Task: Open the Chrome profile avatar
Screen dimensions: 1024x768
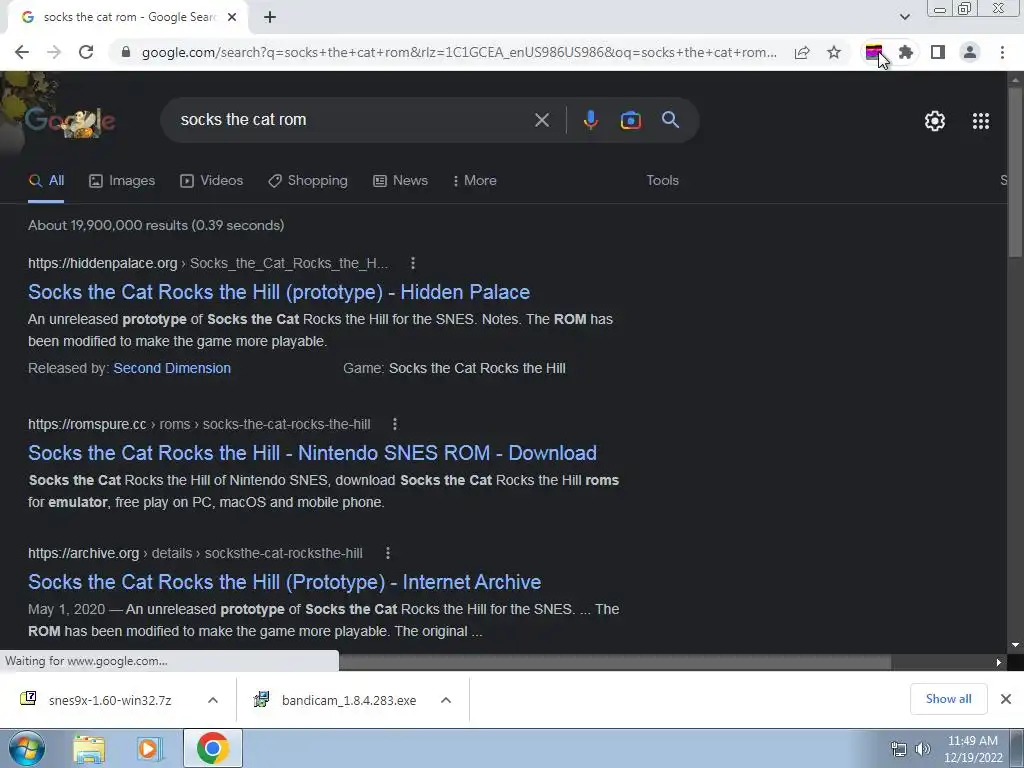Action: pyautogui.click(x=970, y=52)
